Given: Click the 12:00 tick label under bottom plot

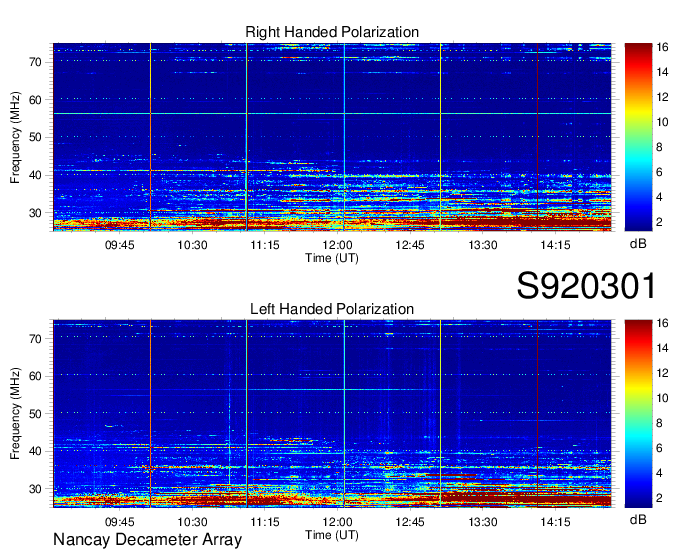Looking at the screenshot, I should (337, 522).
